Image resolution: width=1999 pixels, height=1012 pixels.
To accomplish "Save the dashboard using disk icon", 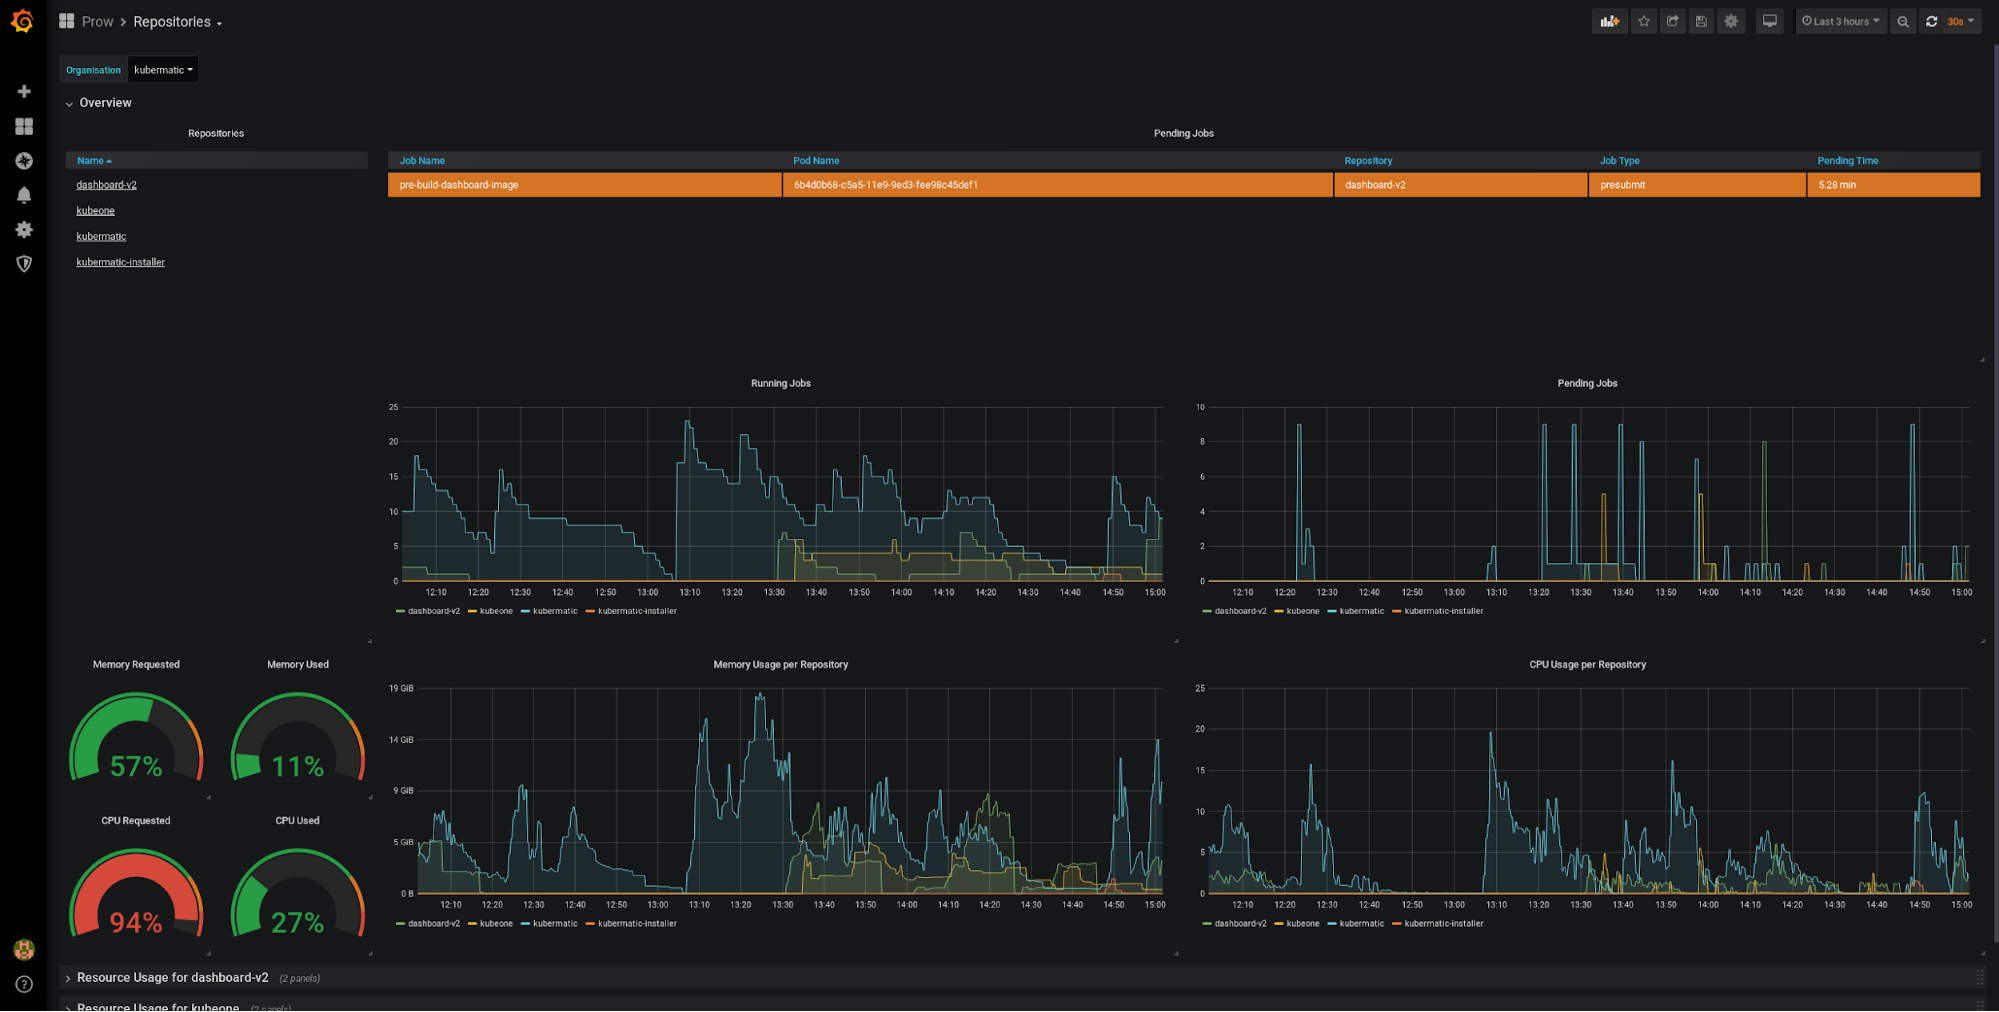I will pos(1701,20).
